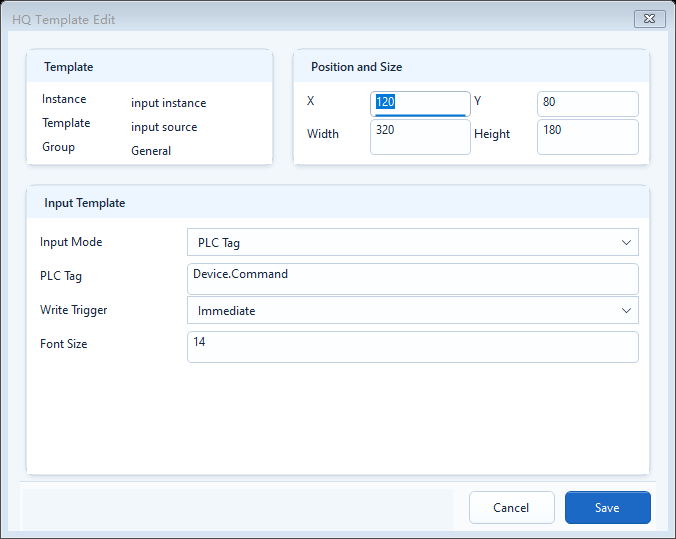Click the X position field

(x=420, y=104)
